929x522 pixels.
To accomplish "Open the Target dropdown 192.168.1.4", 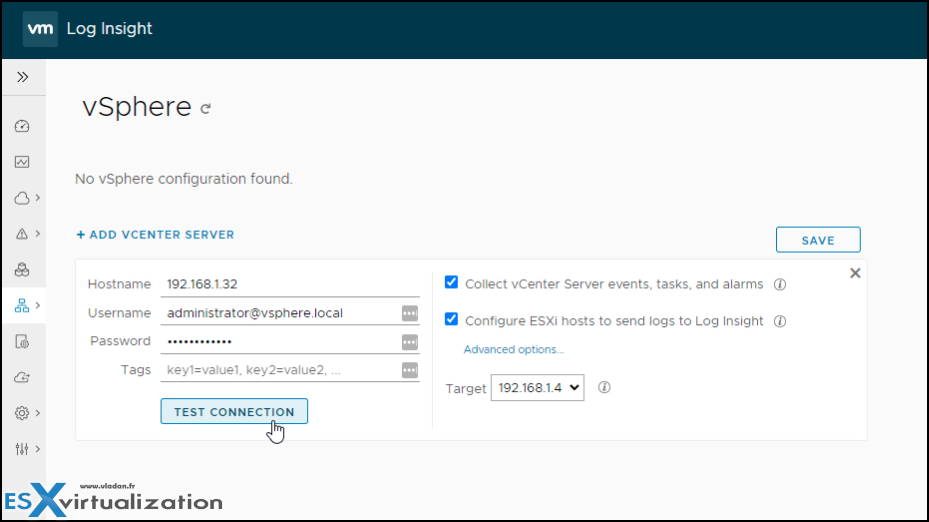I will tap(537, 388).
